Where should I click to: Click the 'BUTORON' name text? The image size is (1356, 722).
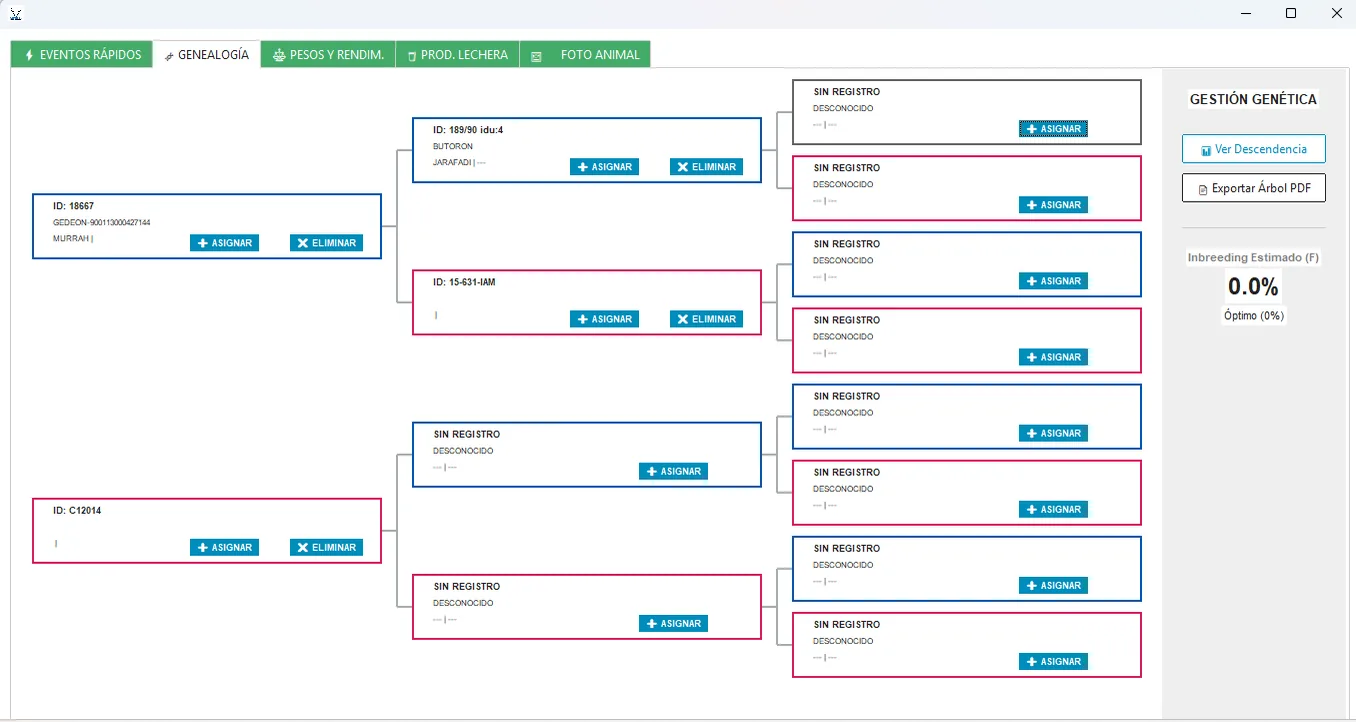click(x=453, y=146)
